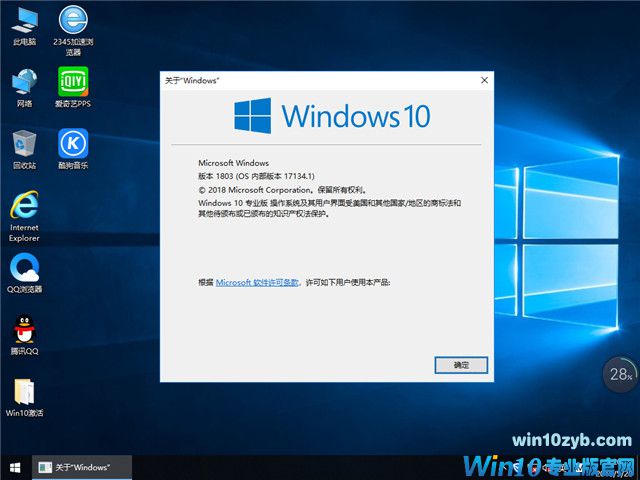640x480 pixels.
Task: Close the 关于"Windows" dialog
Action: (x=484, y=80)
